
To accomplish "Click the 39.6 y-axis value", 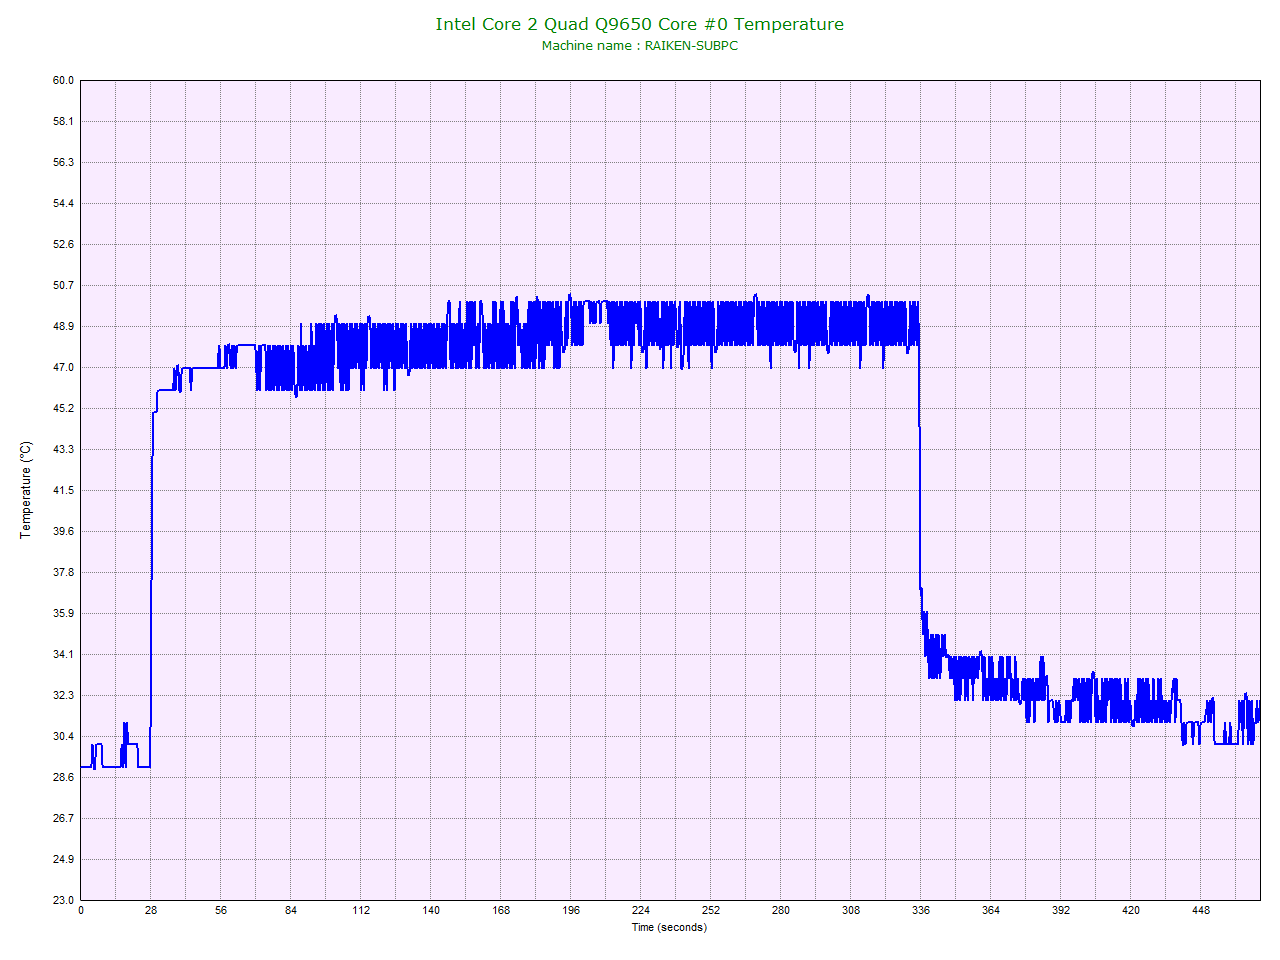I will (x=63, y=531).
